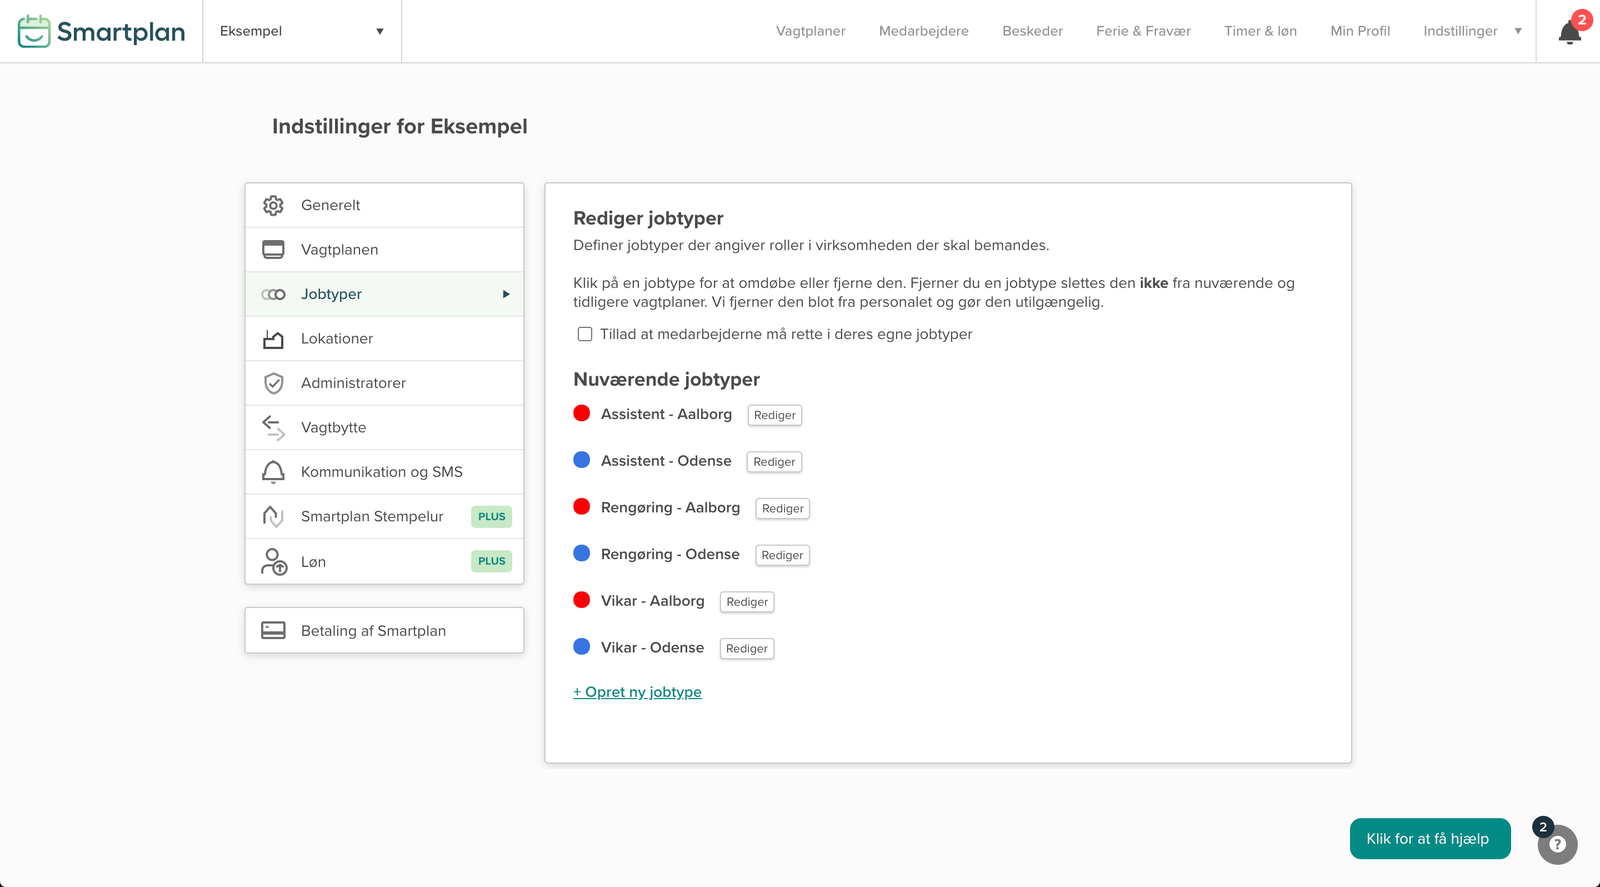Open the notifications bell

(x=1569, y=33)
